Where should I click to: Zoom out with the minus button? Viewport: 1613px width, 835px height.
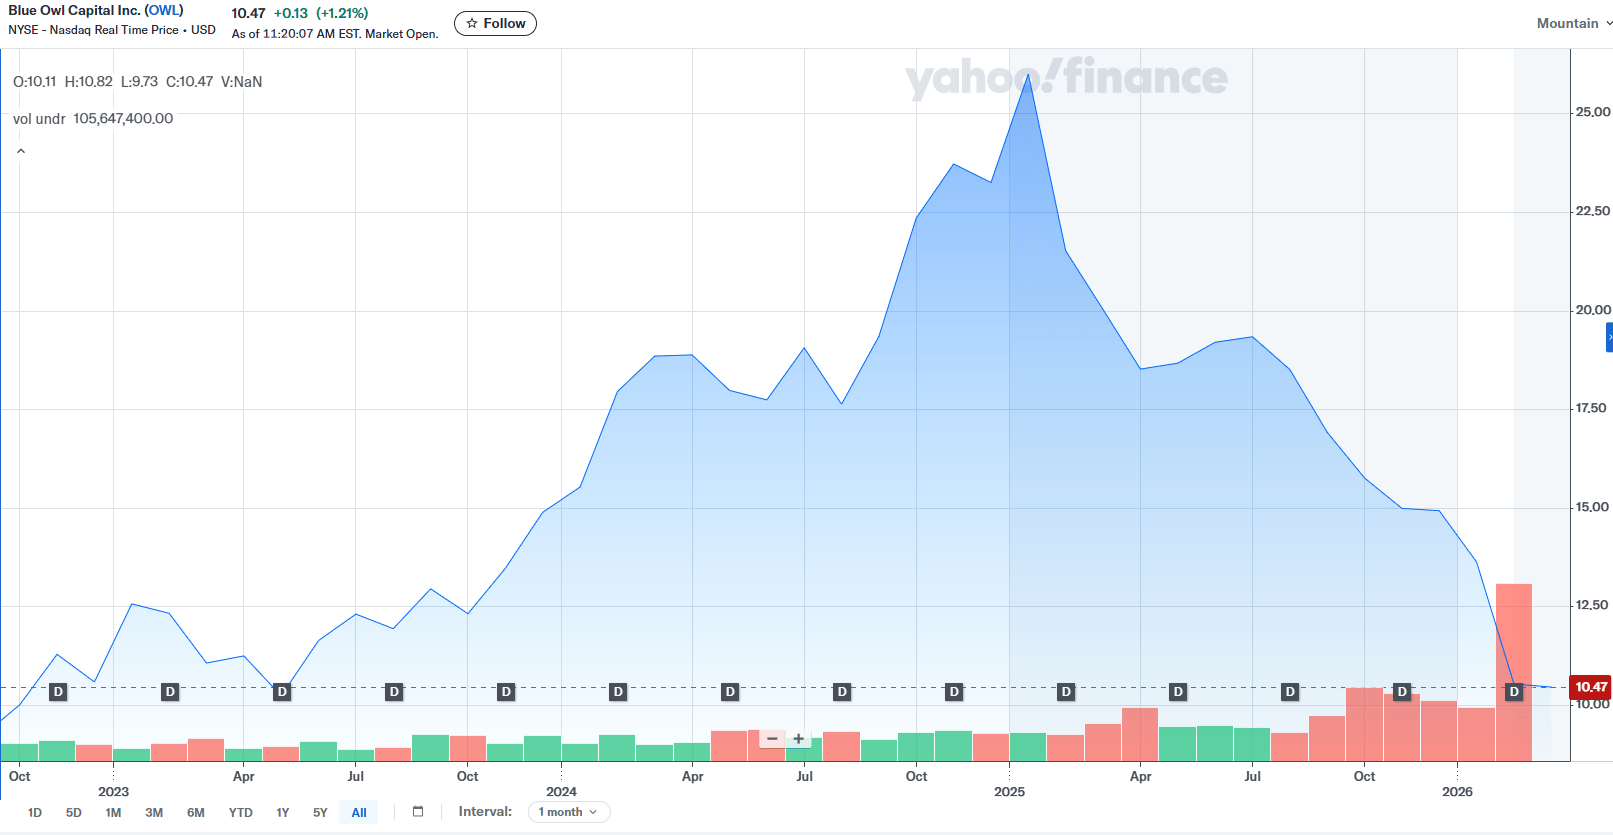pos(772,739)
